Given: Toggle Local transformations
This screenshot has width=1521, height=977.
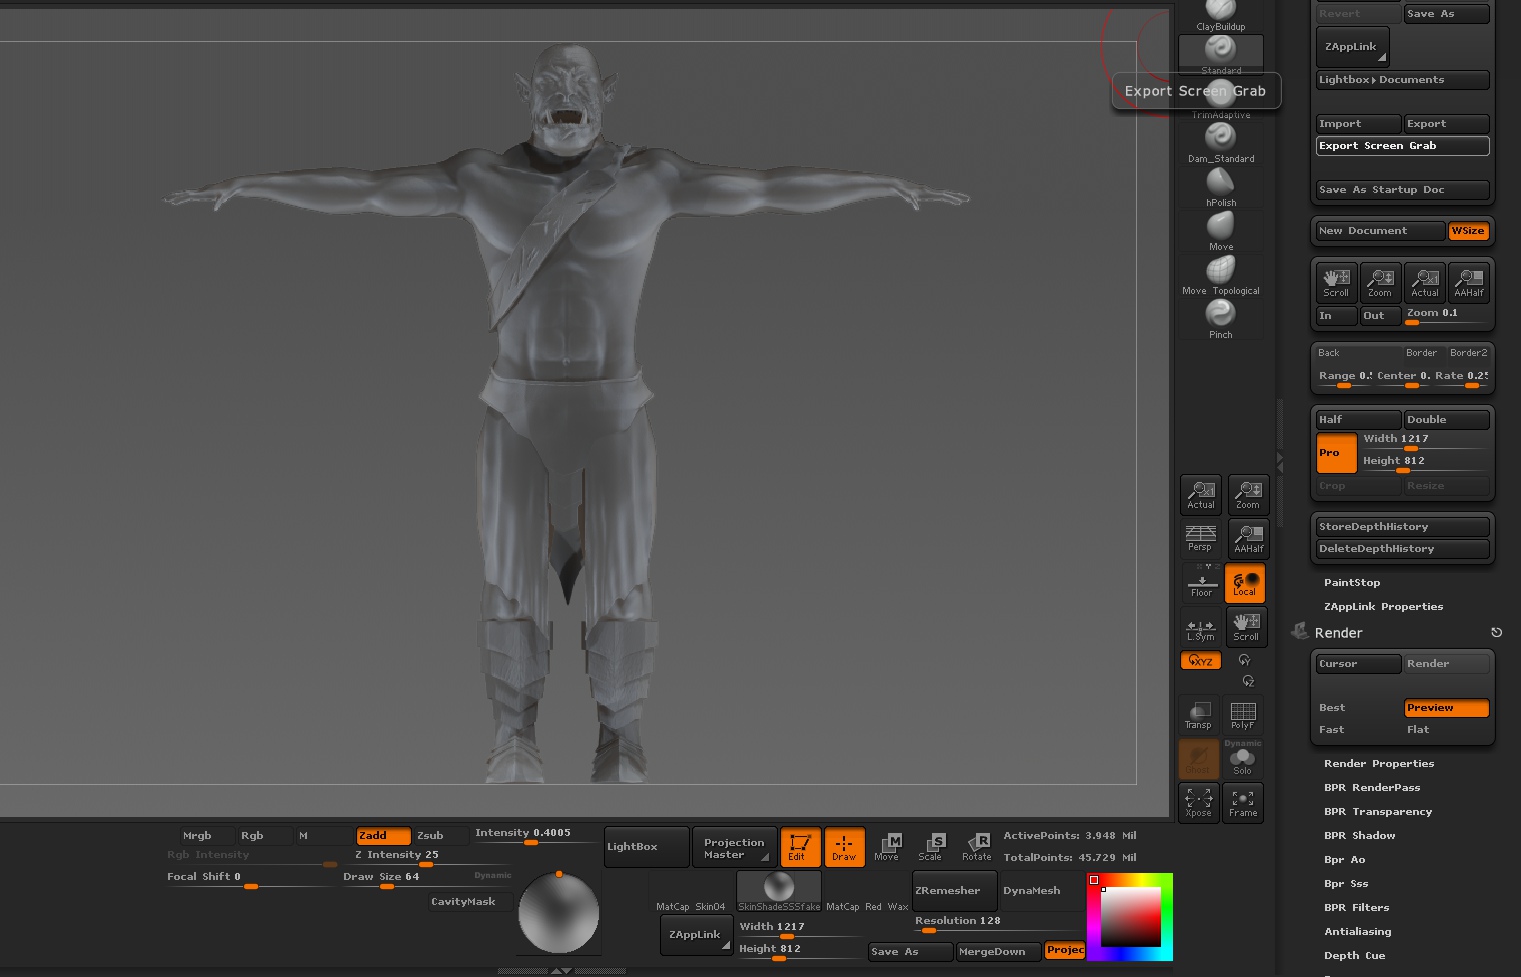Looking at the screenshot, I should (1245, 582).
